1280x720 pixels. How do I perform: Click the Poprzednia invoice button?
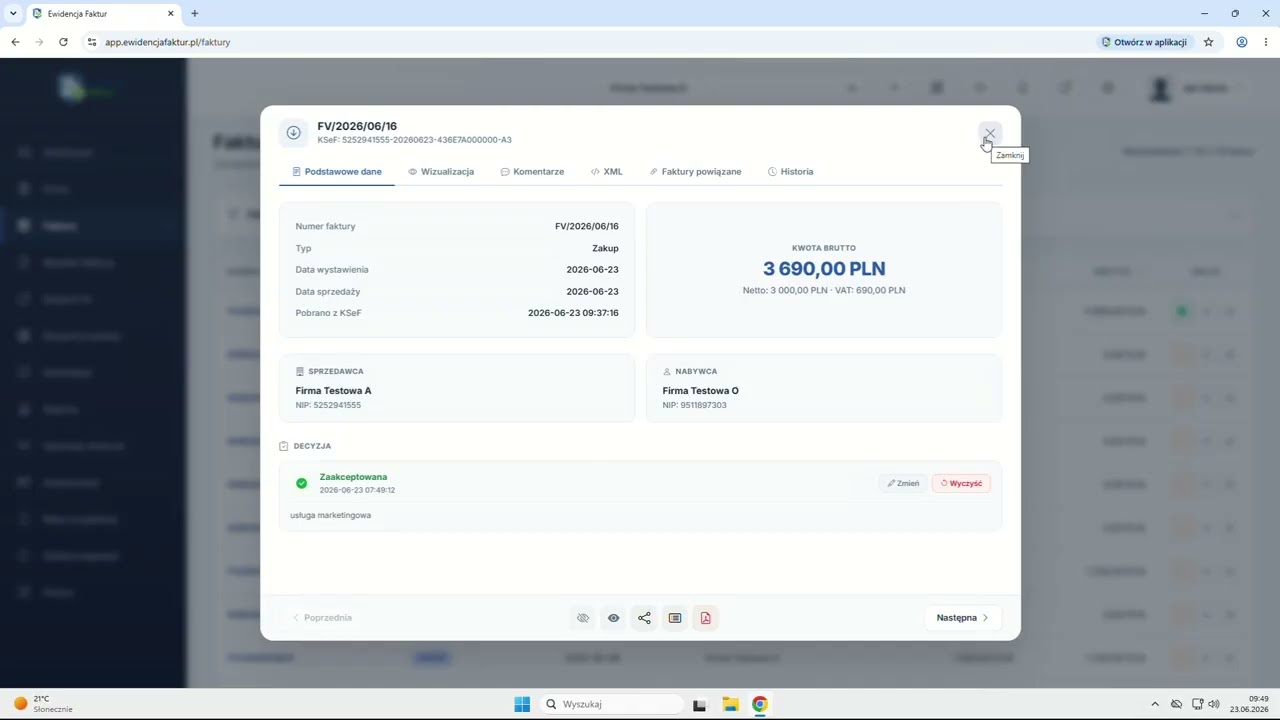click(x=322, y=618)
